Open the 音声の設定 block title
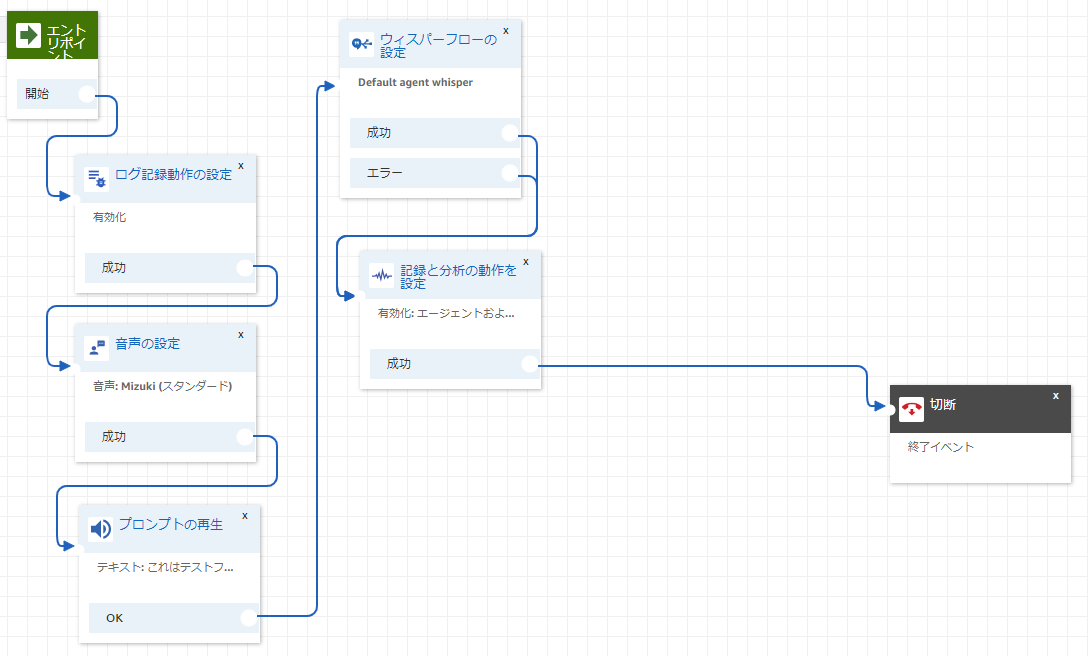The height and width of the screenshot is (656, 1088). pos(147,344)
